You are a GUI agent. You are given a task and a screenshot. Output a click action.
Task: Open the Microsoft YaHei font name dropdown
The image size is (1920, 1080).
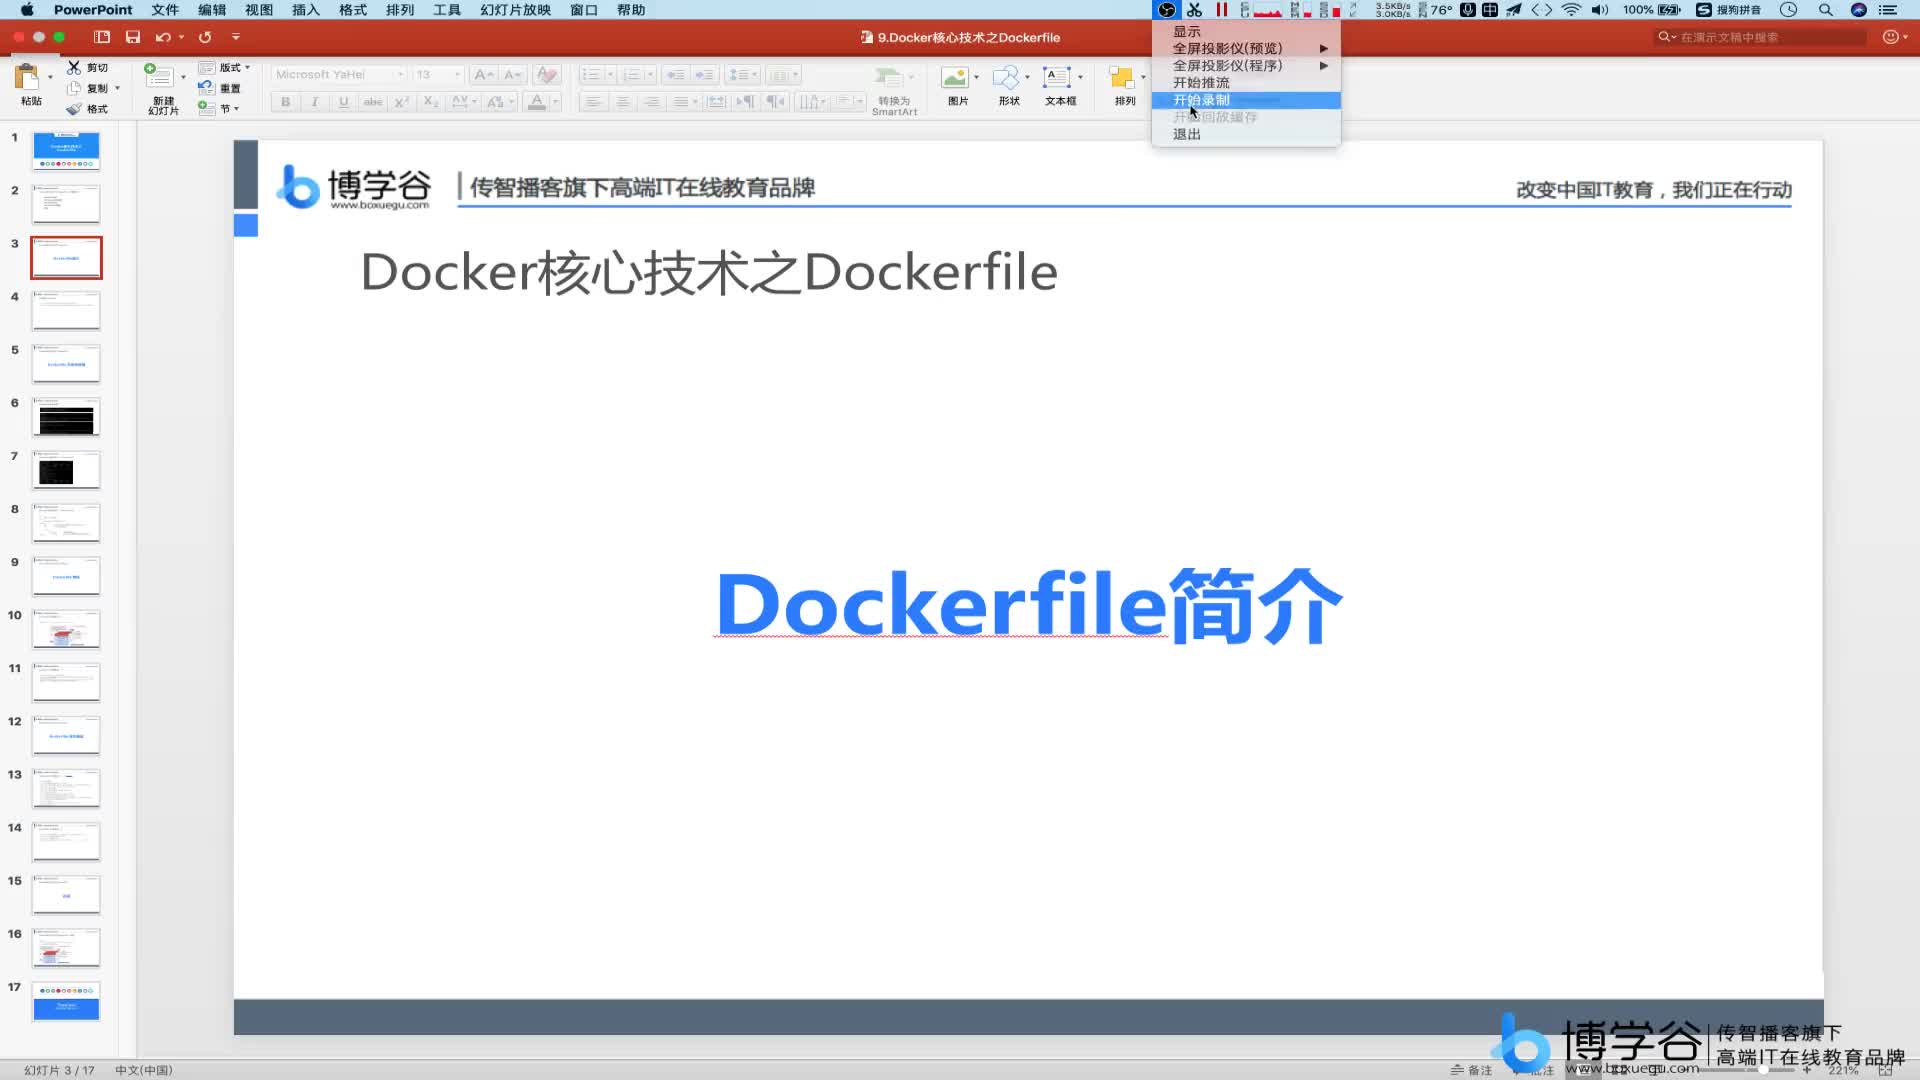tap(400, 75)
